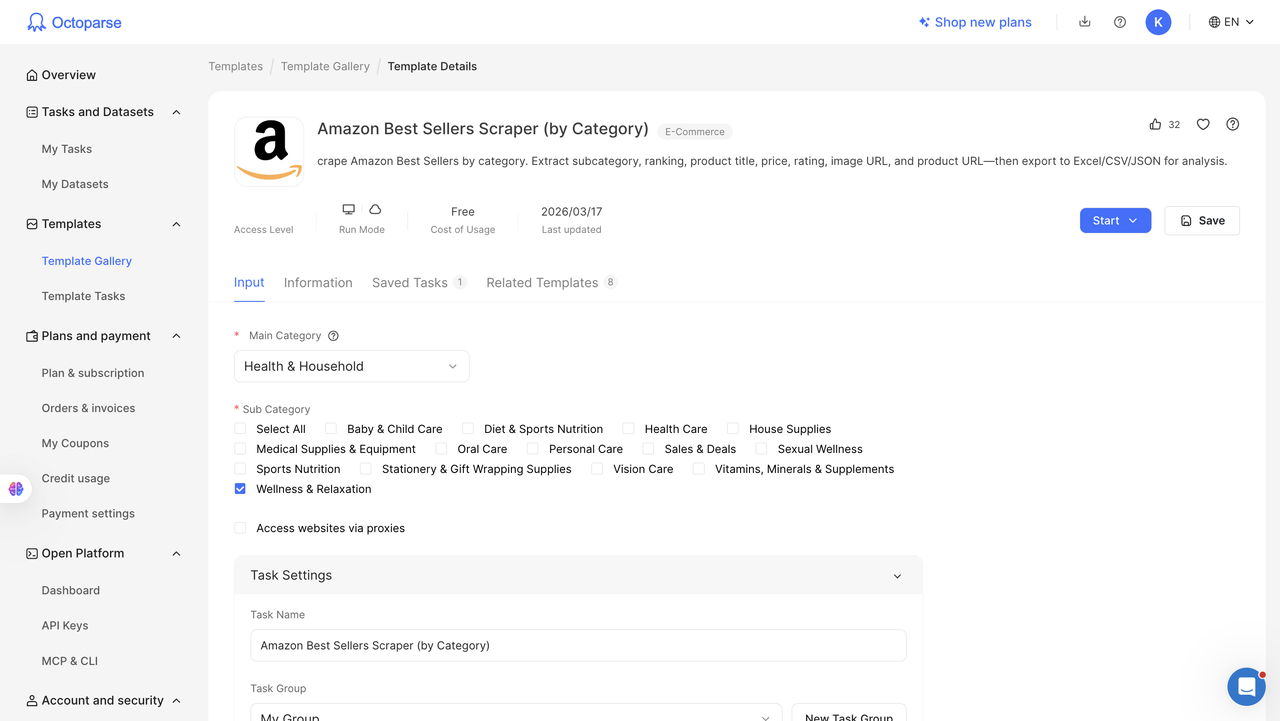The height and width of the screenshot is (721, 1280).
Task: Open the Task Group dropdown
Action: pos(516,712)
